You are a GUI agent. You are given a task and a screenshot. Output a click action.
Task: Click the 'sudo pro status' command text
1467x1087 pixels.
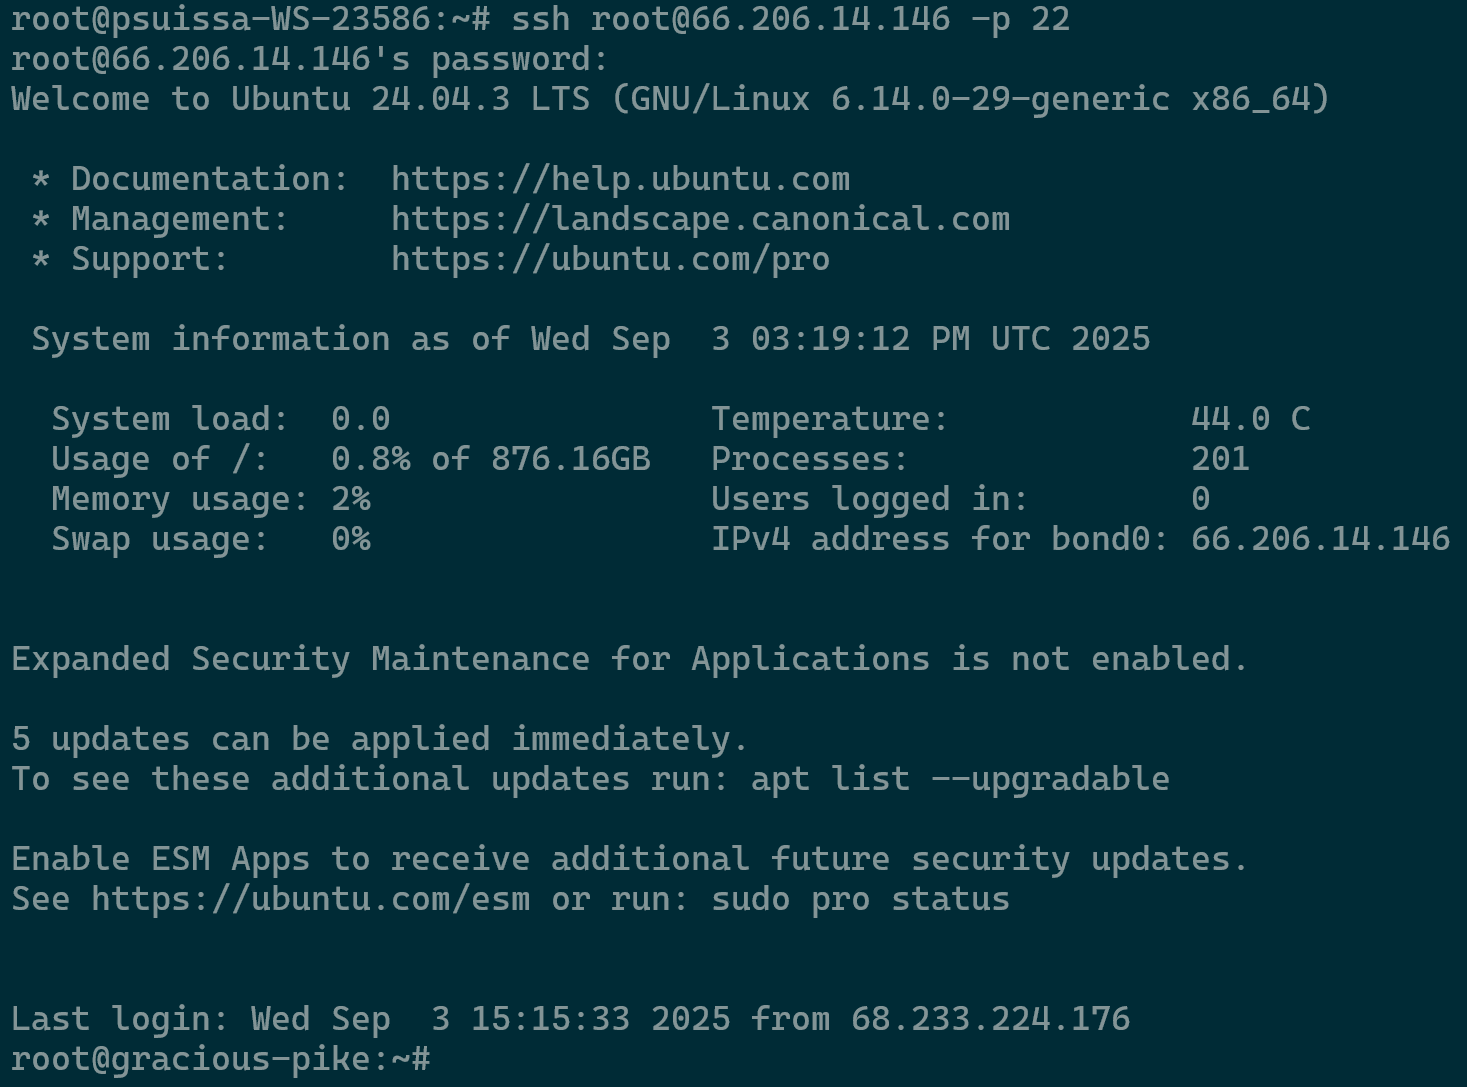(x=860, y=899)
